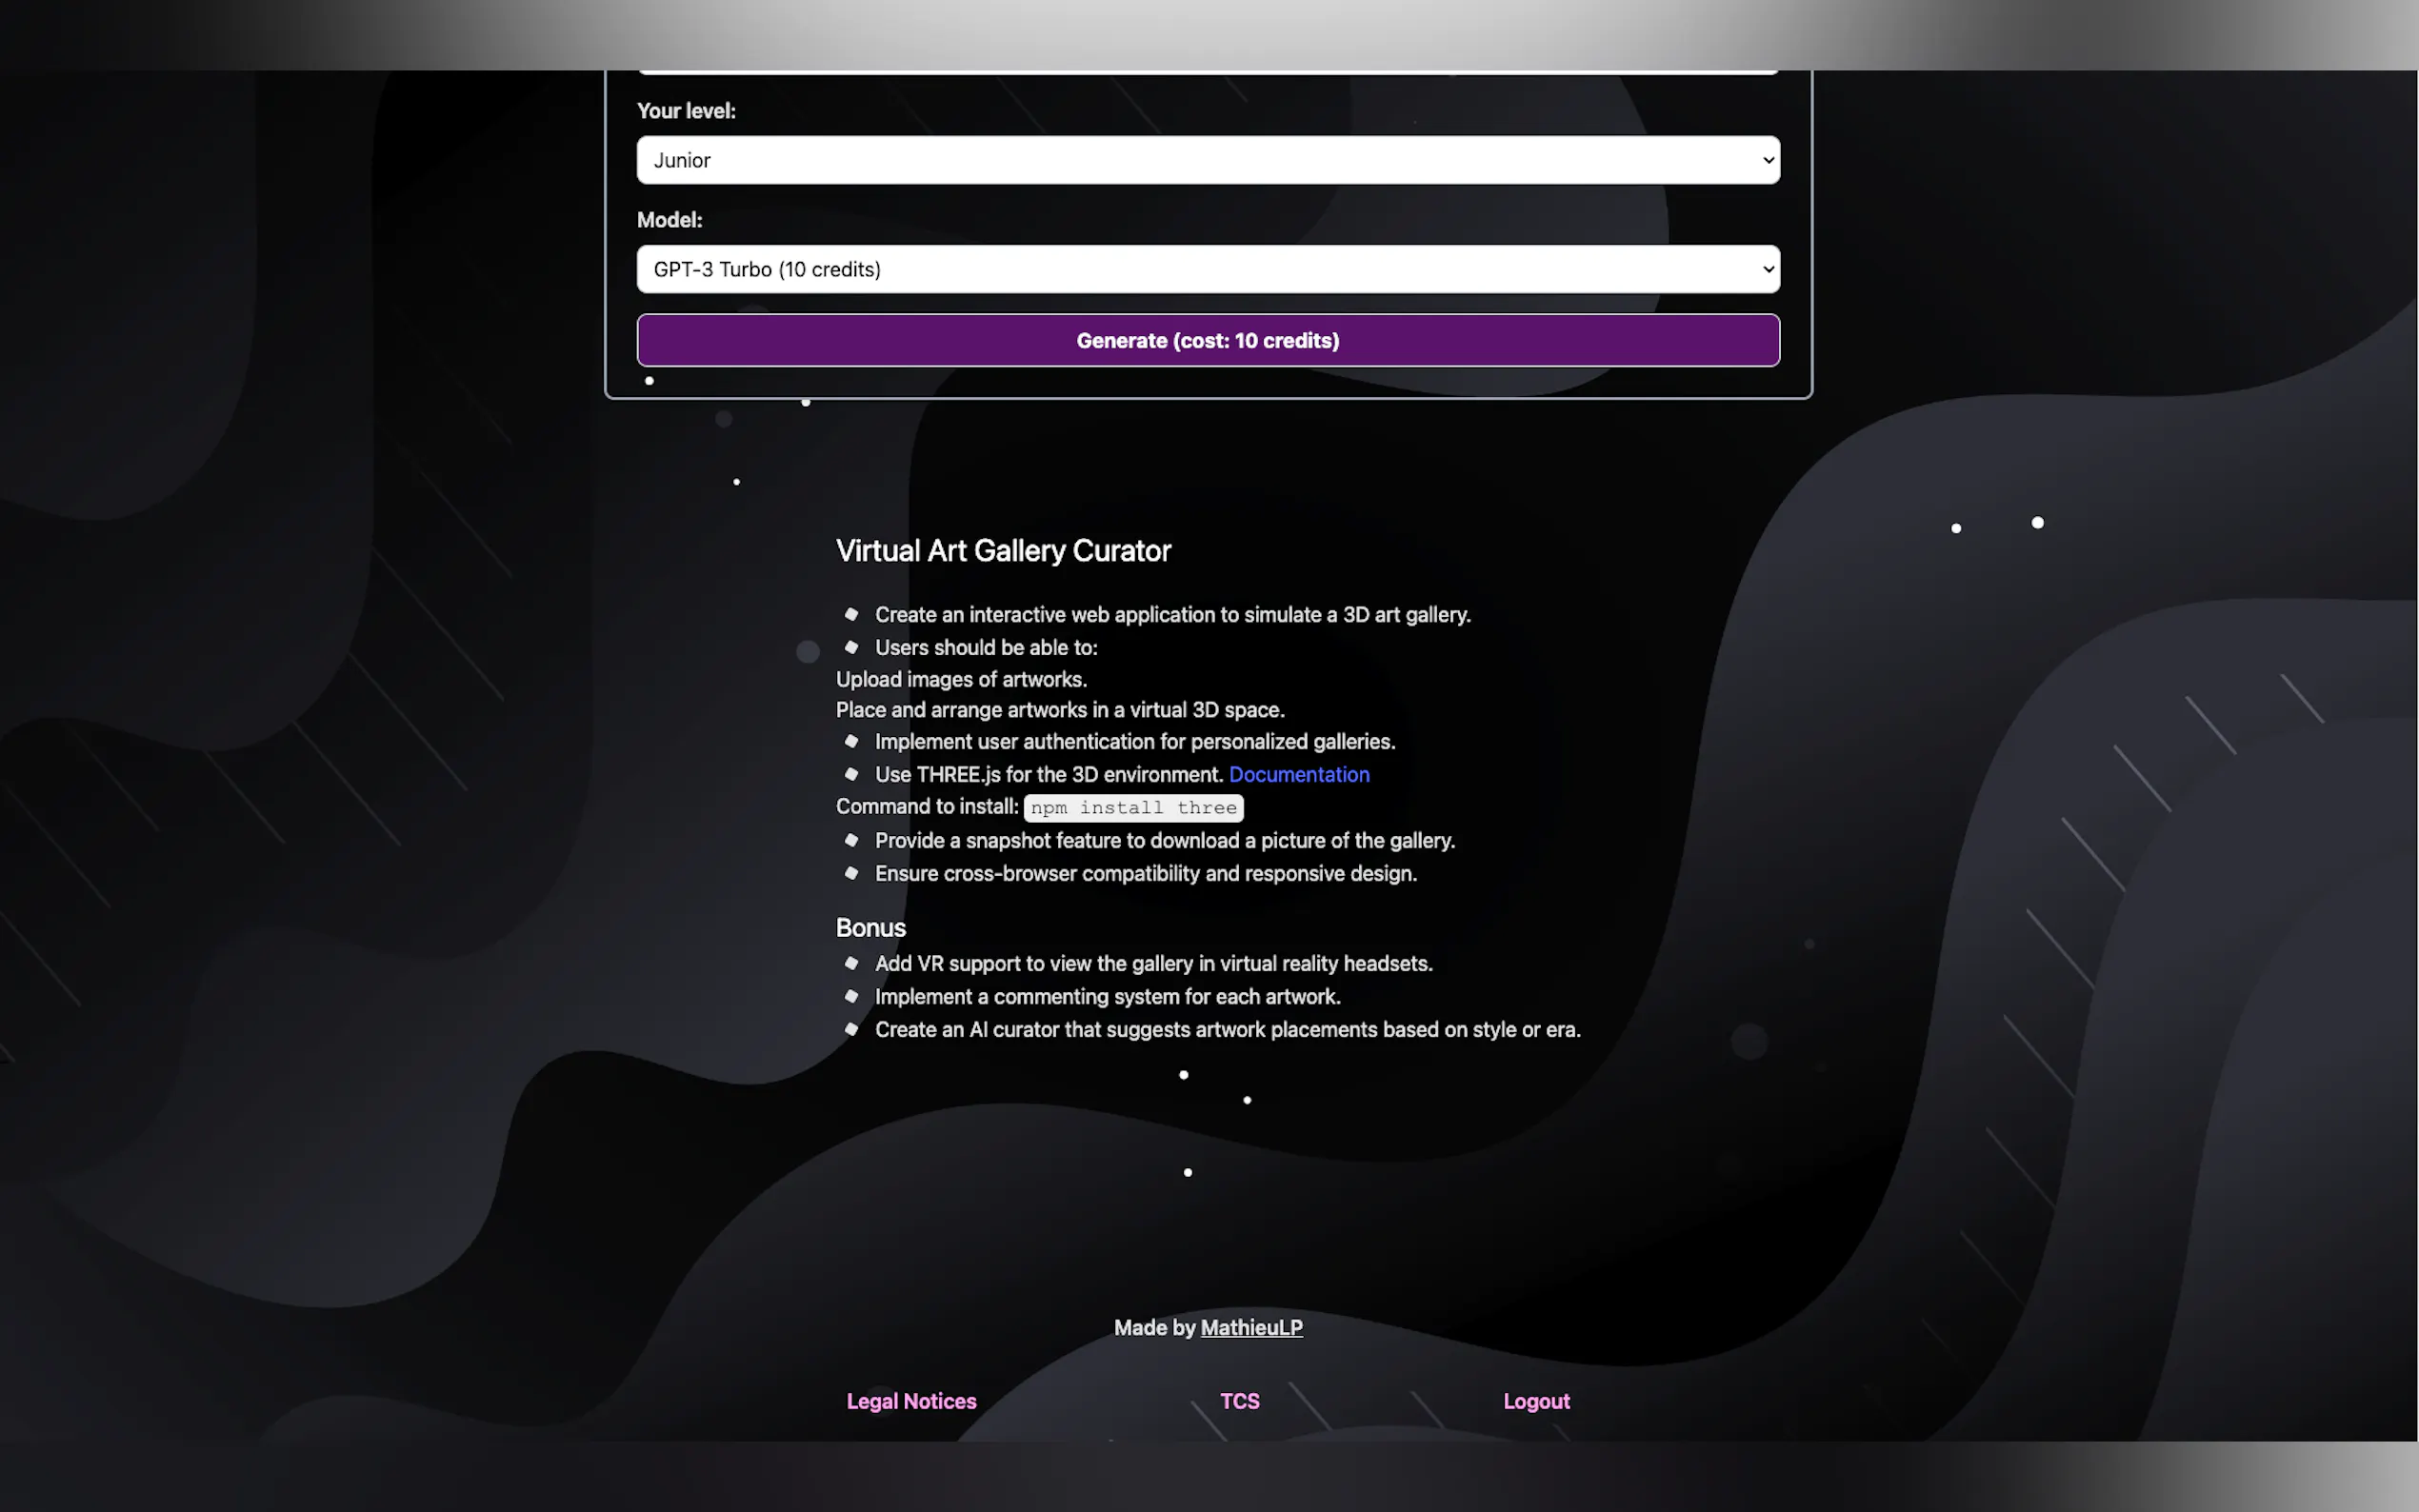
Task: Click the npm install three code snippet
Action: pos(1133,807)
